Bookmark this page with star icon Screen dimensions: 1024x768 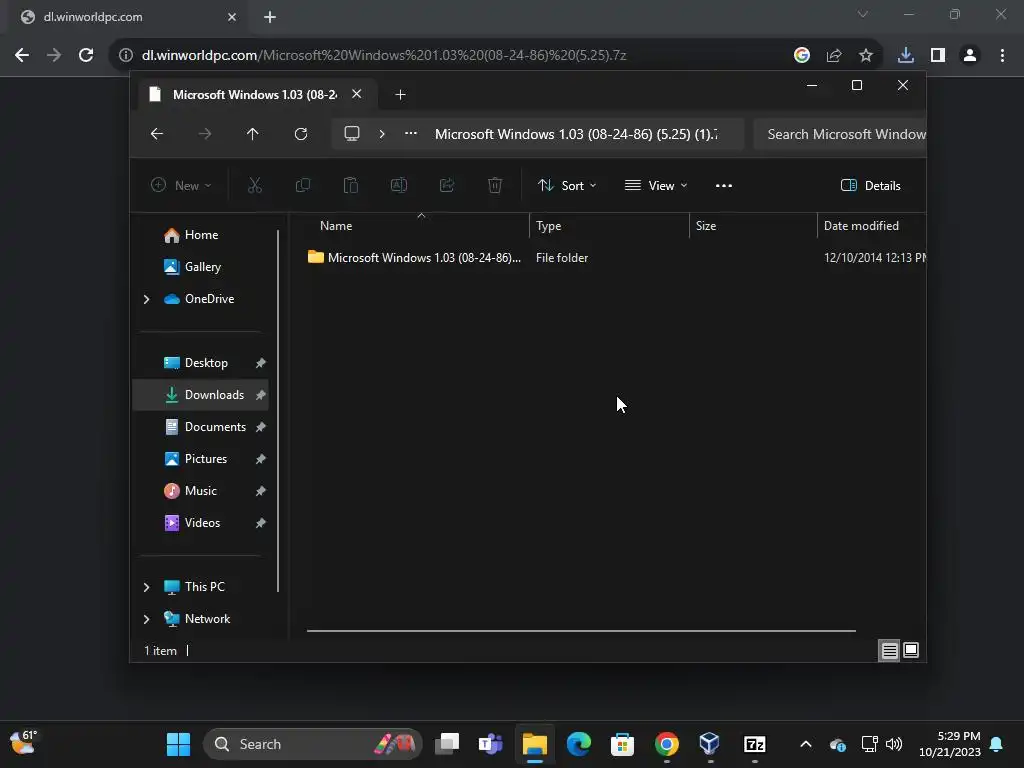point(866,56)
